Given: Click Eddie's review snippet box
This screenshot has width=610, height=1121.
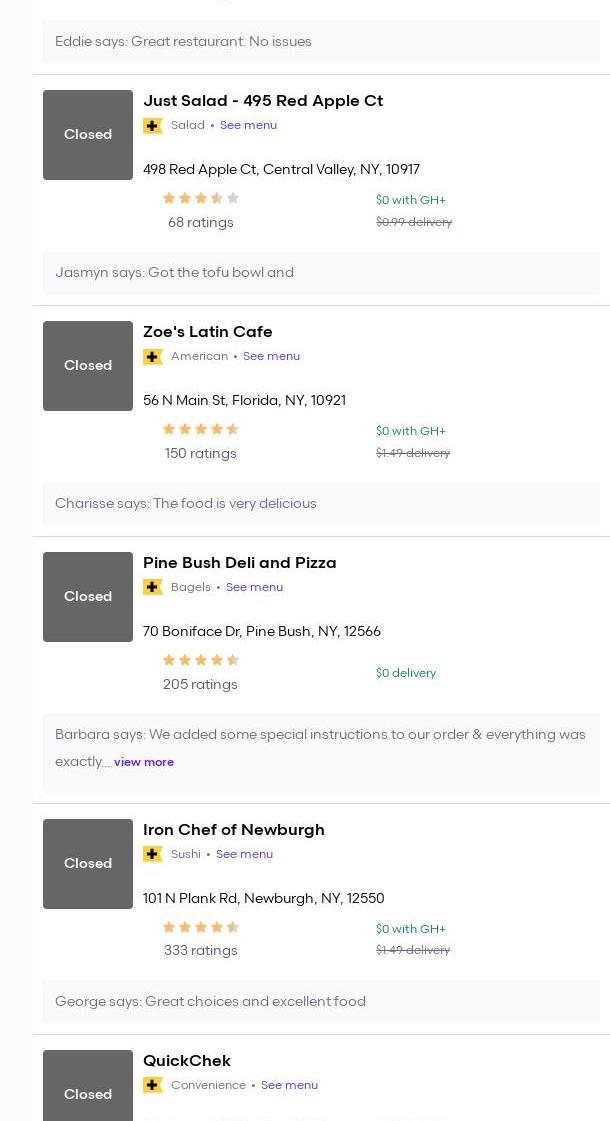Looking at the screenshot, I should [x=320, y=42].
